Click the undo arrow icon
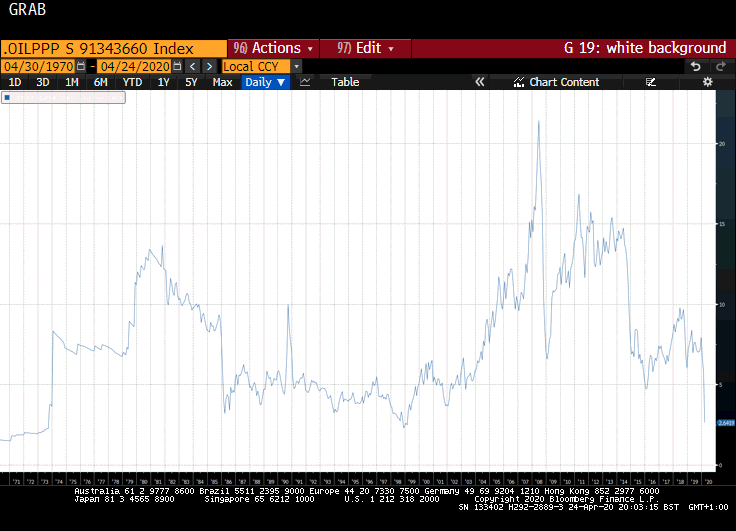The image size is (736, 531). (696, 66)
